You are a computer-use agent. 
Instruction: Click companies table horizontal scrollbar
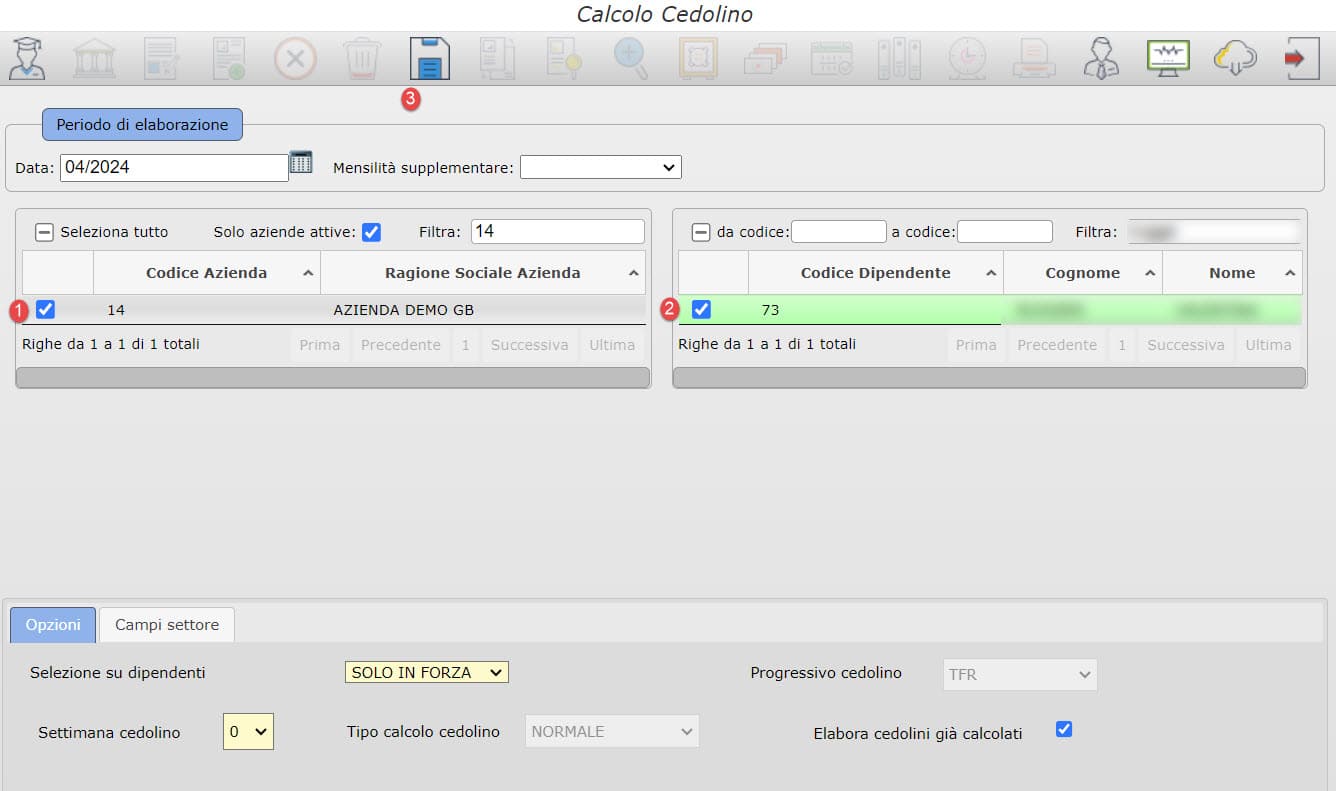point(333,377)
